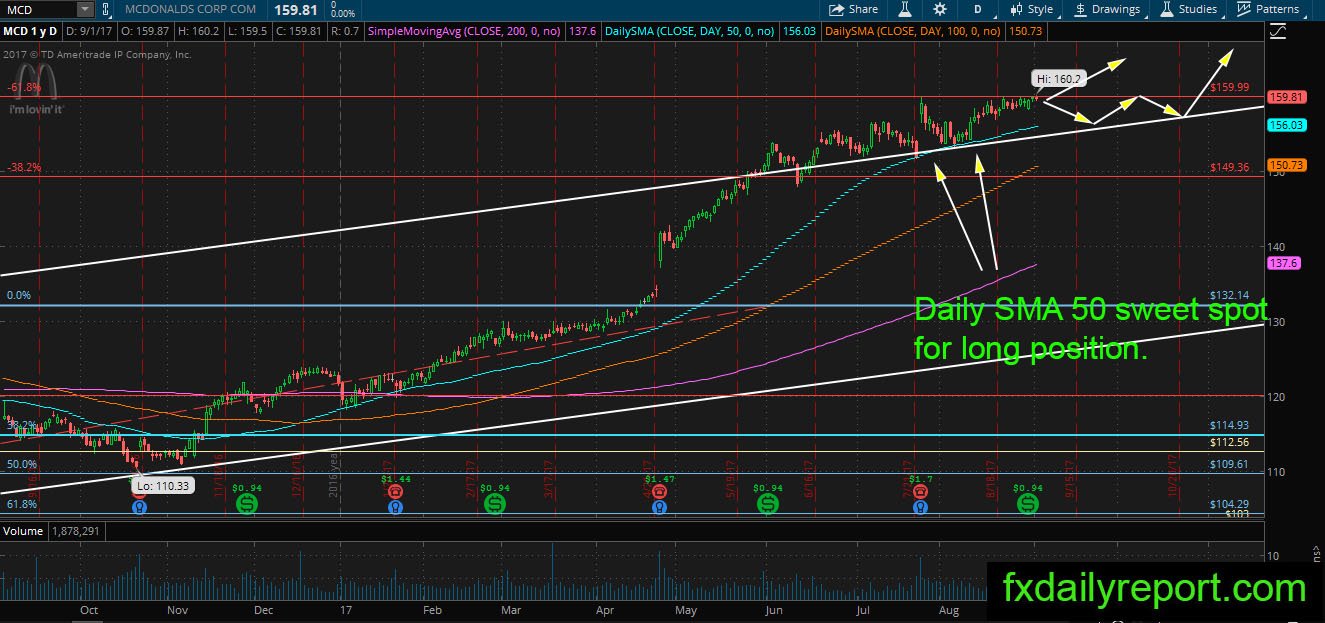Click the Oct label on time axis
Image resolution: width=1325 pixels, height=623 pixels.
click(88, 609)
